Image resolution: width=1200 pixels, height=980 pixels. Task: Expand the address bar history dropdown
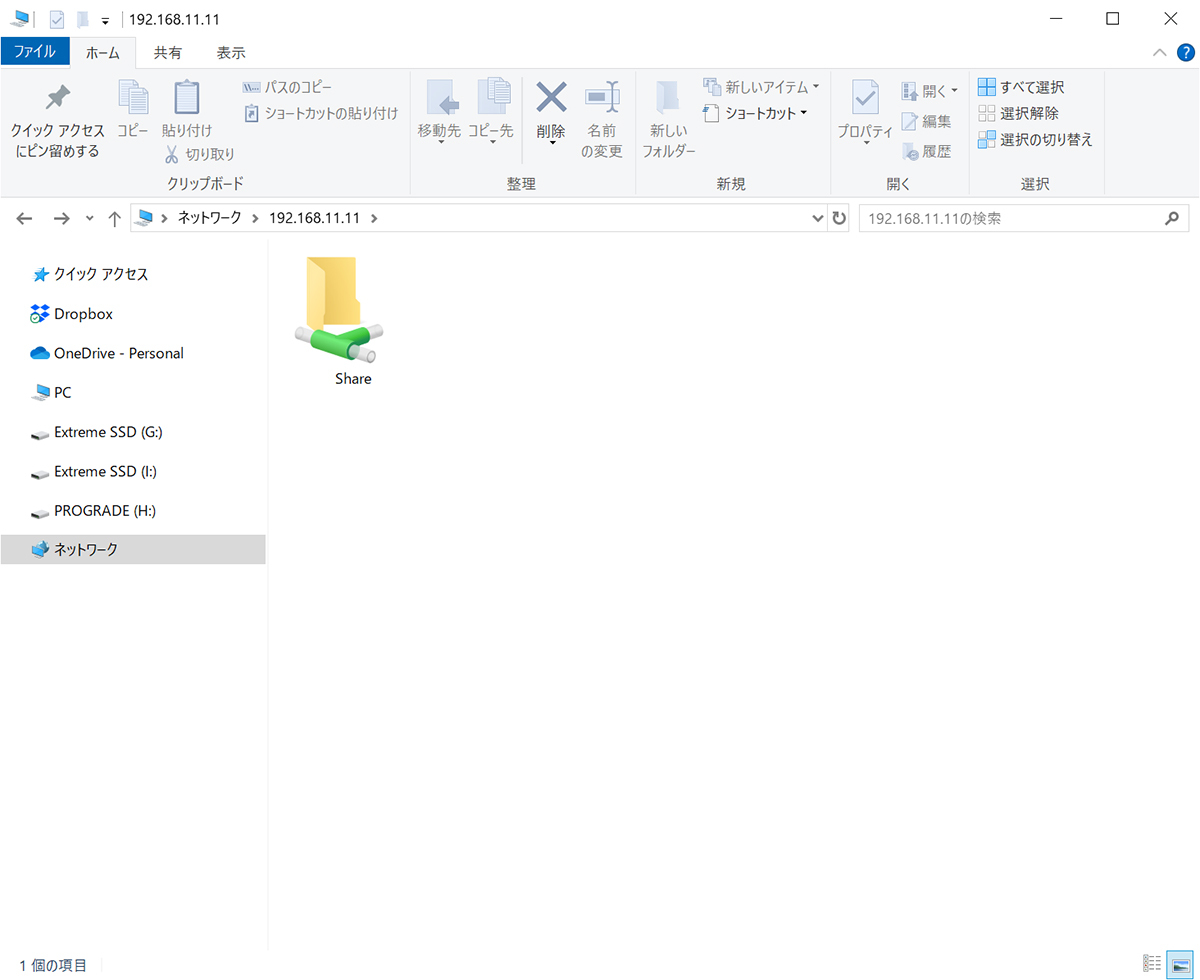(x=818, y=218)
